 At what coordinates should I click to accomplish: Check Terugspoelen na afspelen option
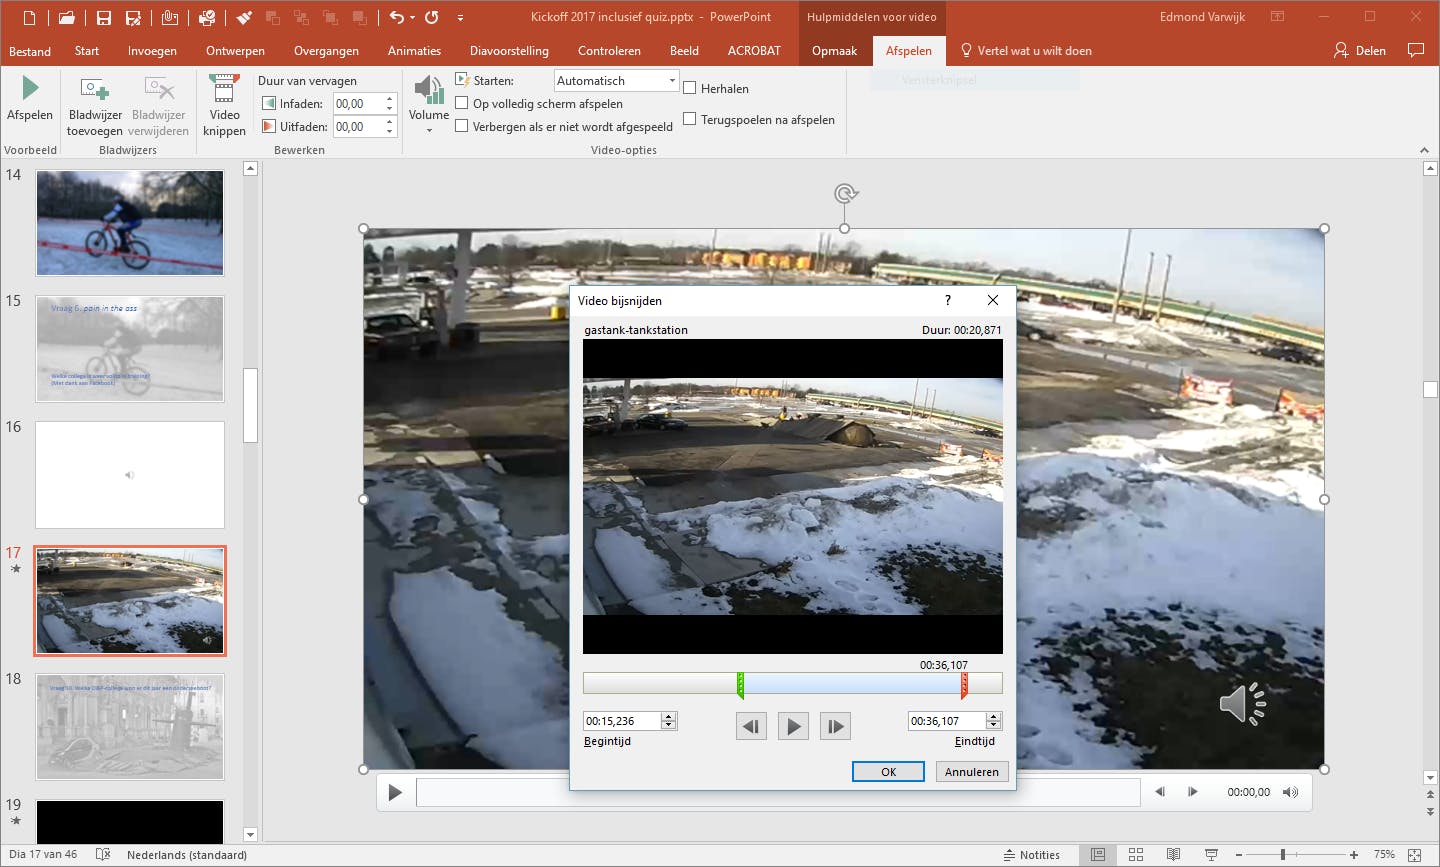point(690,119)
